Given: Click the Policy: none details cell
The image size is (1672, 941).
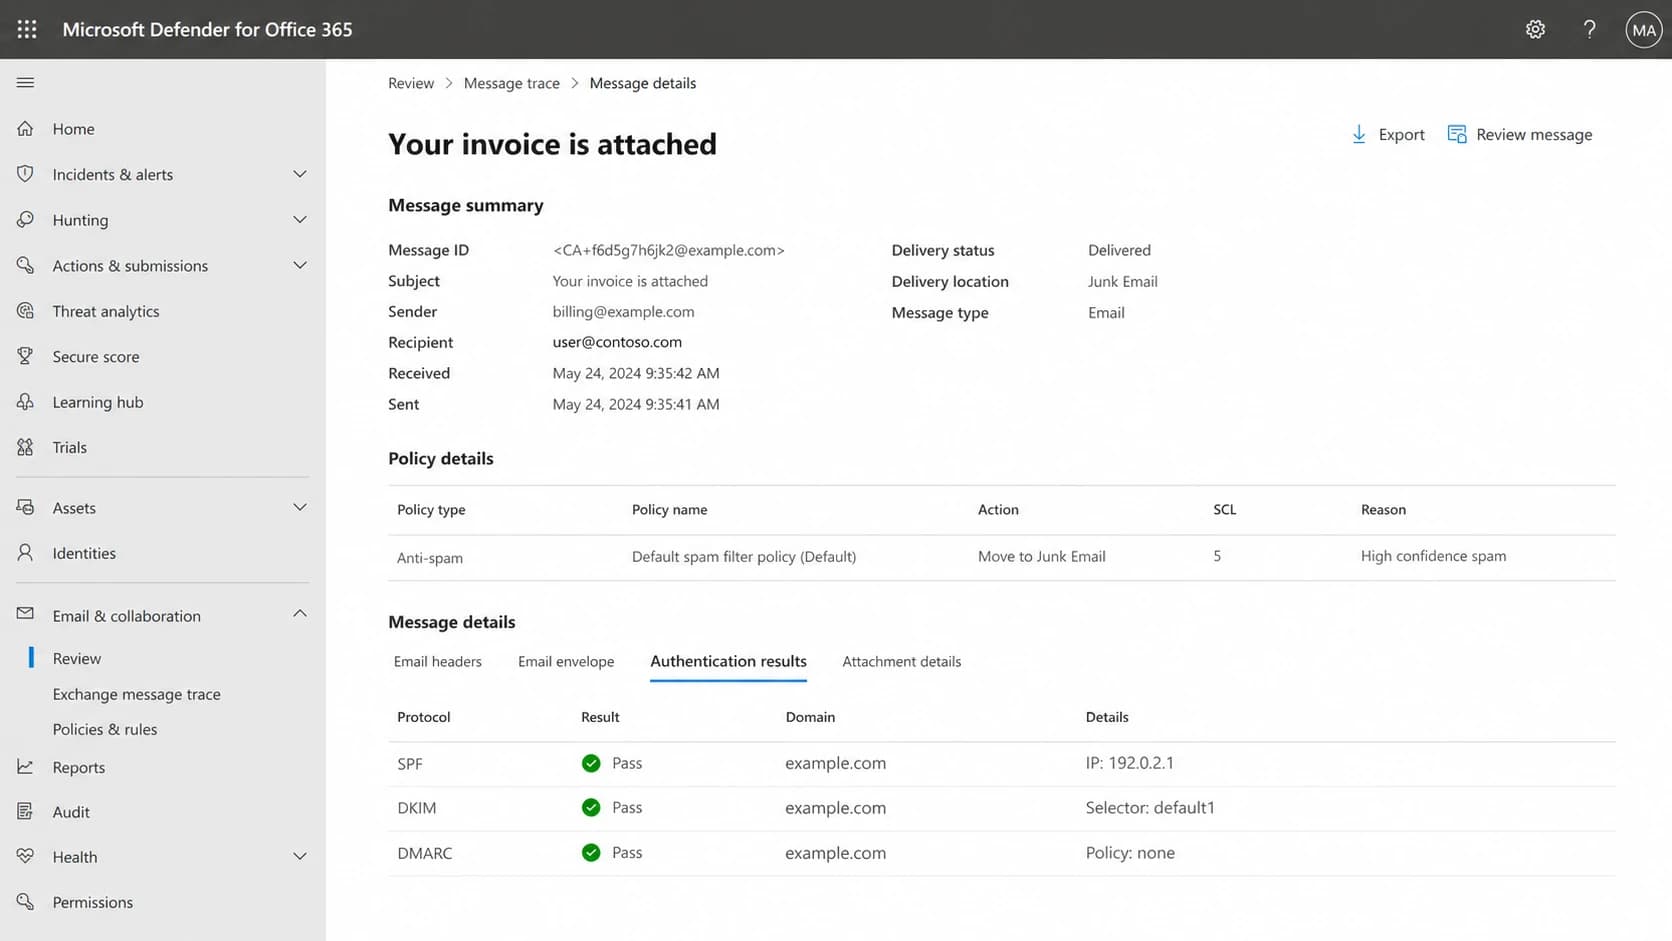Looking at the screenshot, I should (1130, 853).
